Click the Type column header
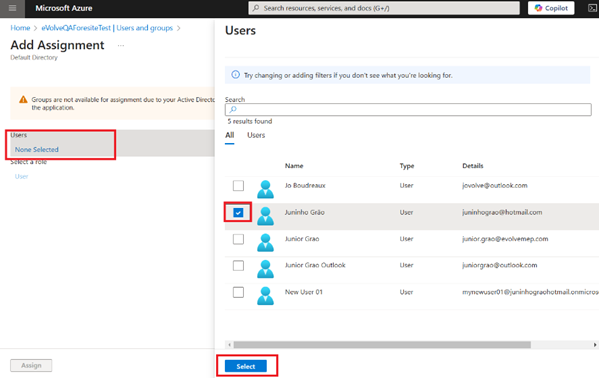599x378 pixels. click(x=407, y=166)
